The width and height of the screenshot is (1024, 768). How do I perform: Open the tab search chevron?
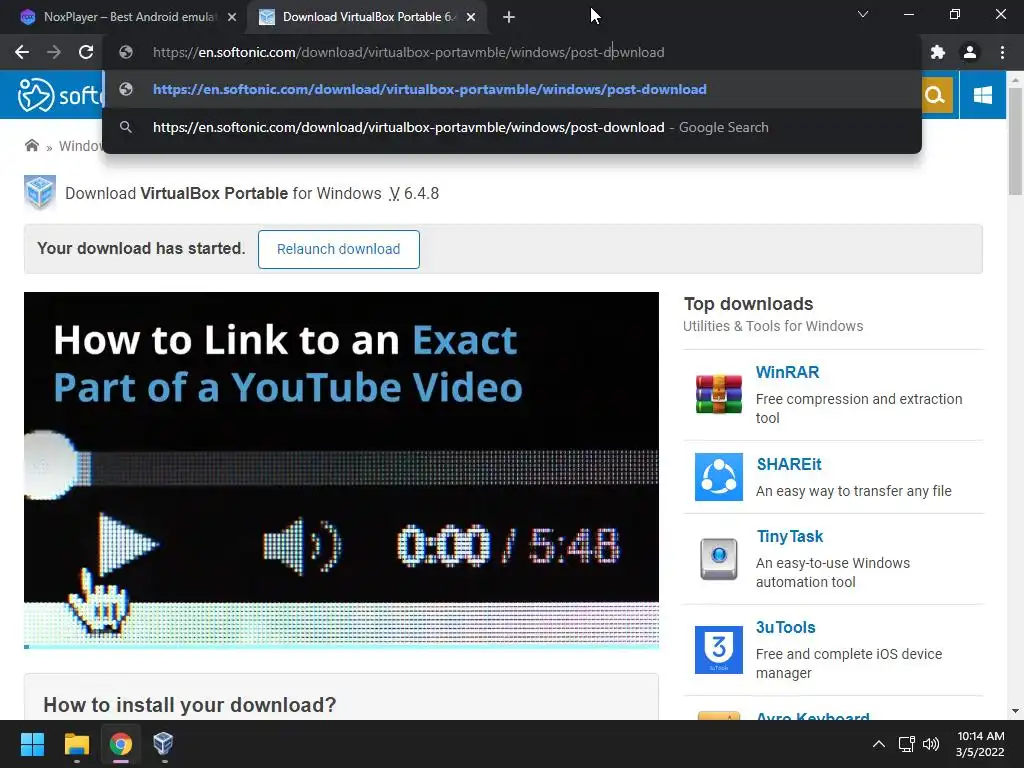tap(863, 14)
